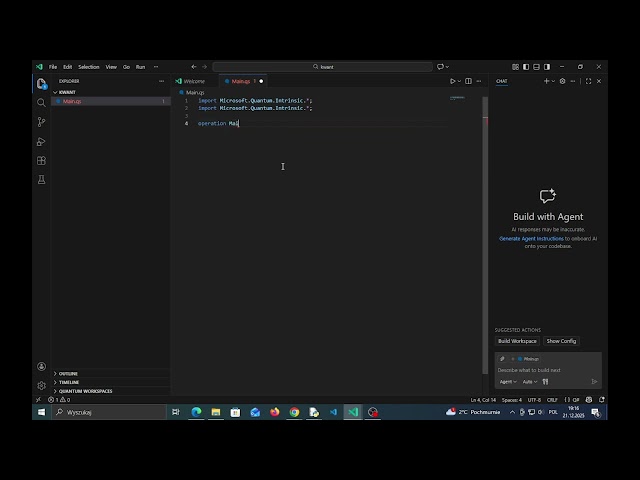Switch to the Main.qs editor tab

243,81
